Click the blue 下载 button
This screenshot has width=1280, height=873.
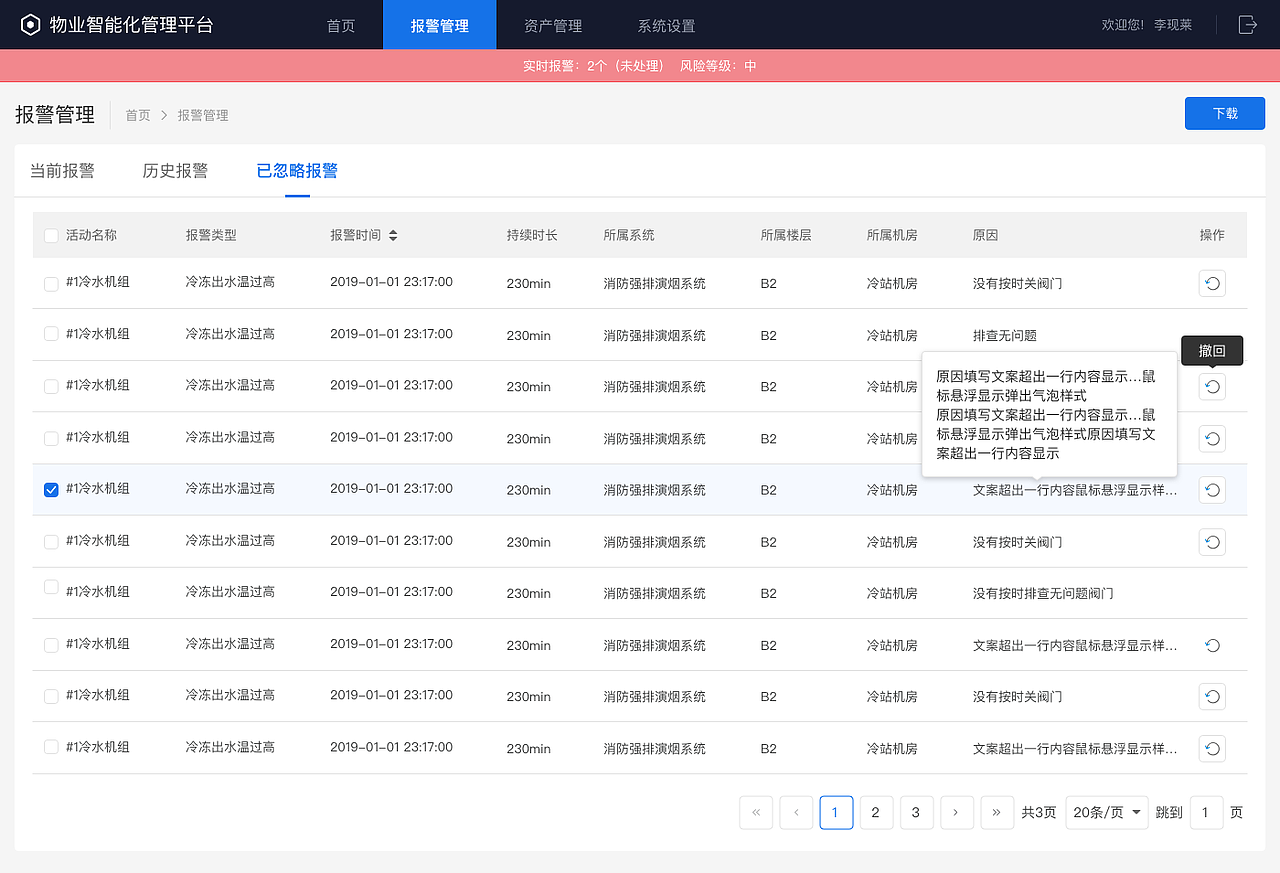[x=1224, y=113]
